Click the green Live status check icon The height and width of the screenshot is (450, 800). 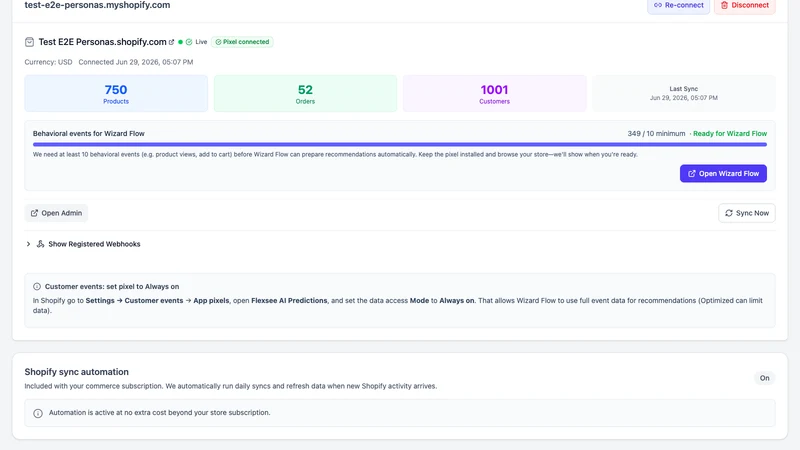189,42
